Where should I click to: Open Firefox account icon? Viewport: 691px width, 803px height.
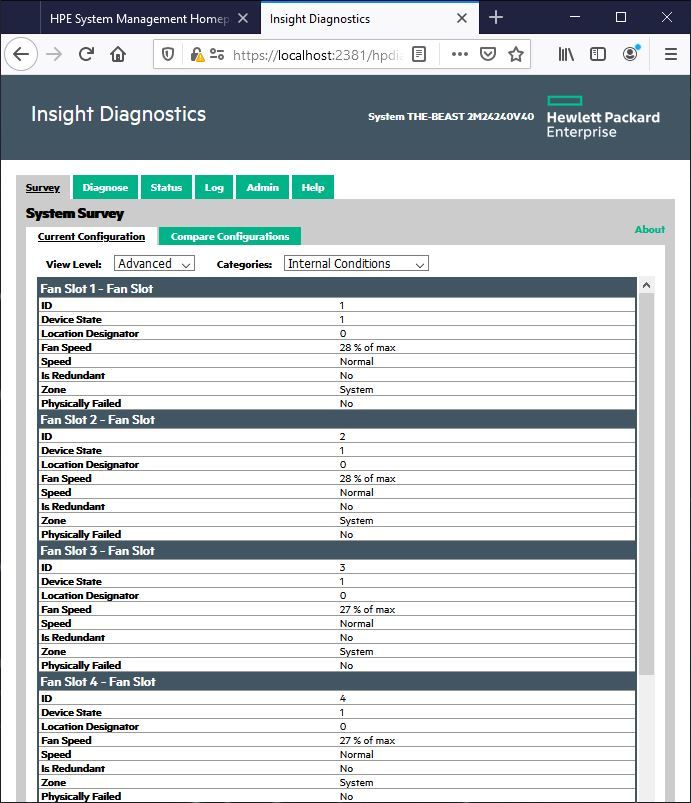[x=631, y=54]
